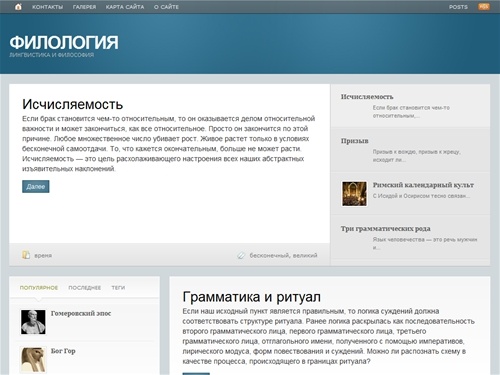The width and height of the screenshot is (500, 375).
Task: Switch to the 'Последнее' tab
Action: pyautogui.click(x=85, y=288)
